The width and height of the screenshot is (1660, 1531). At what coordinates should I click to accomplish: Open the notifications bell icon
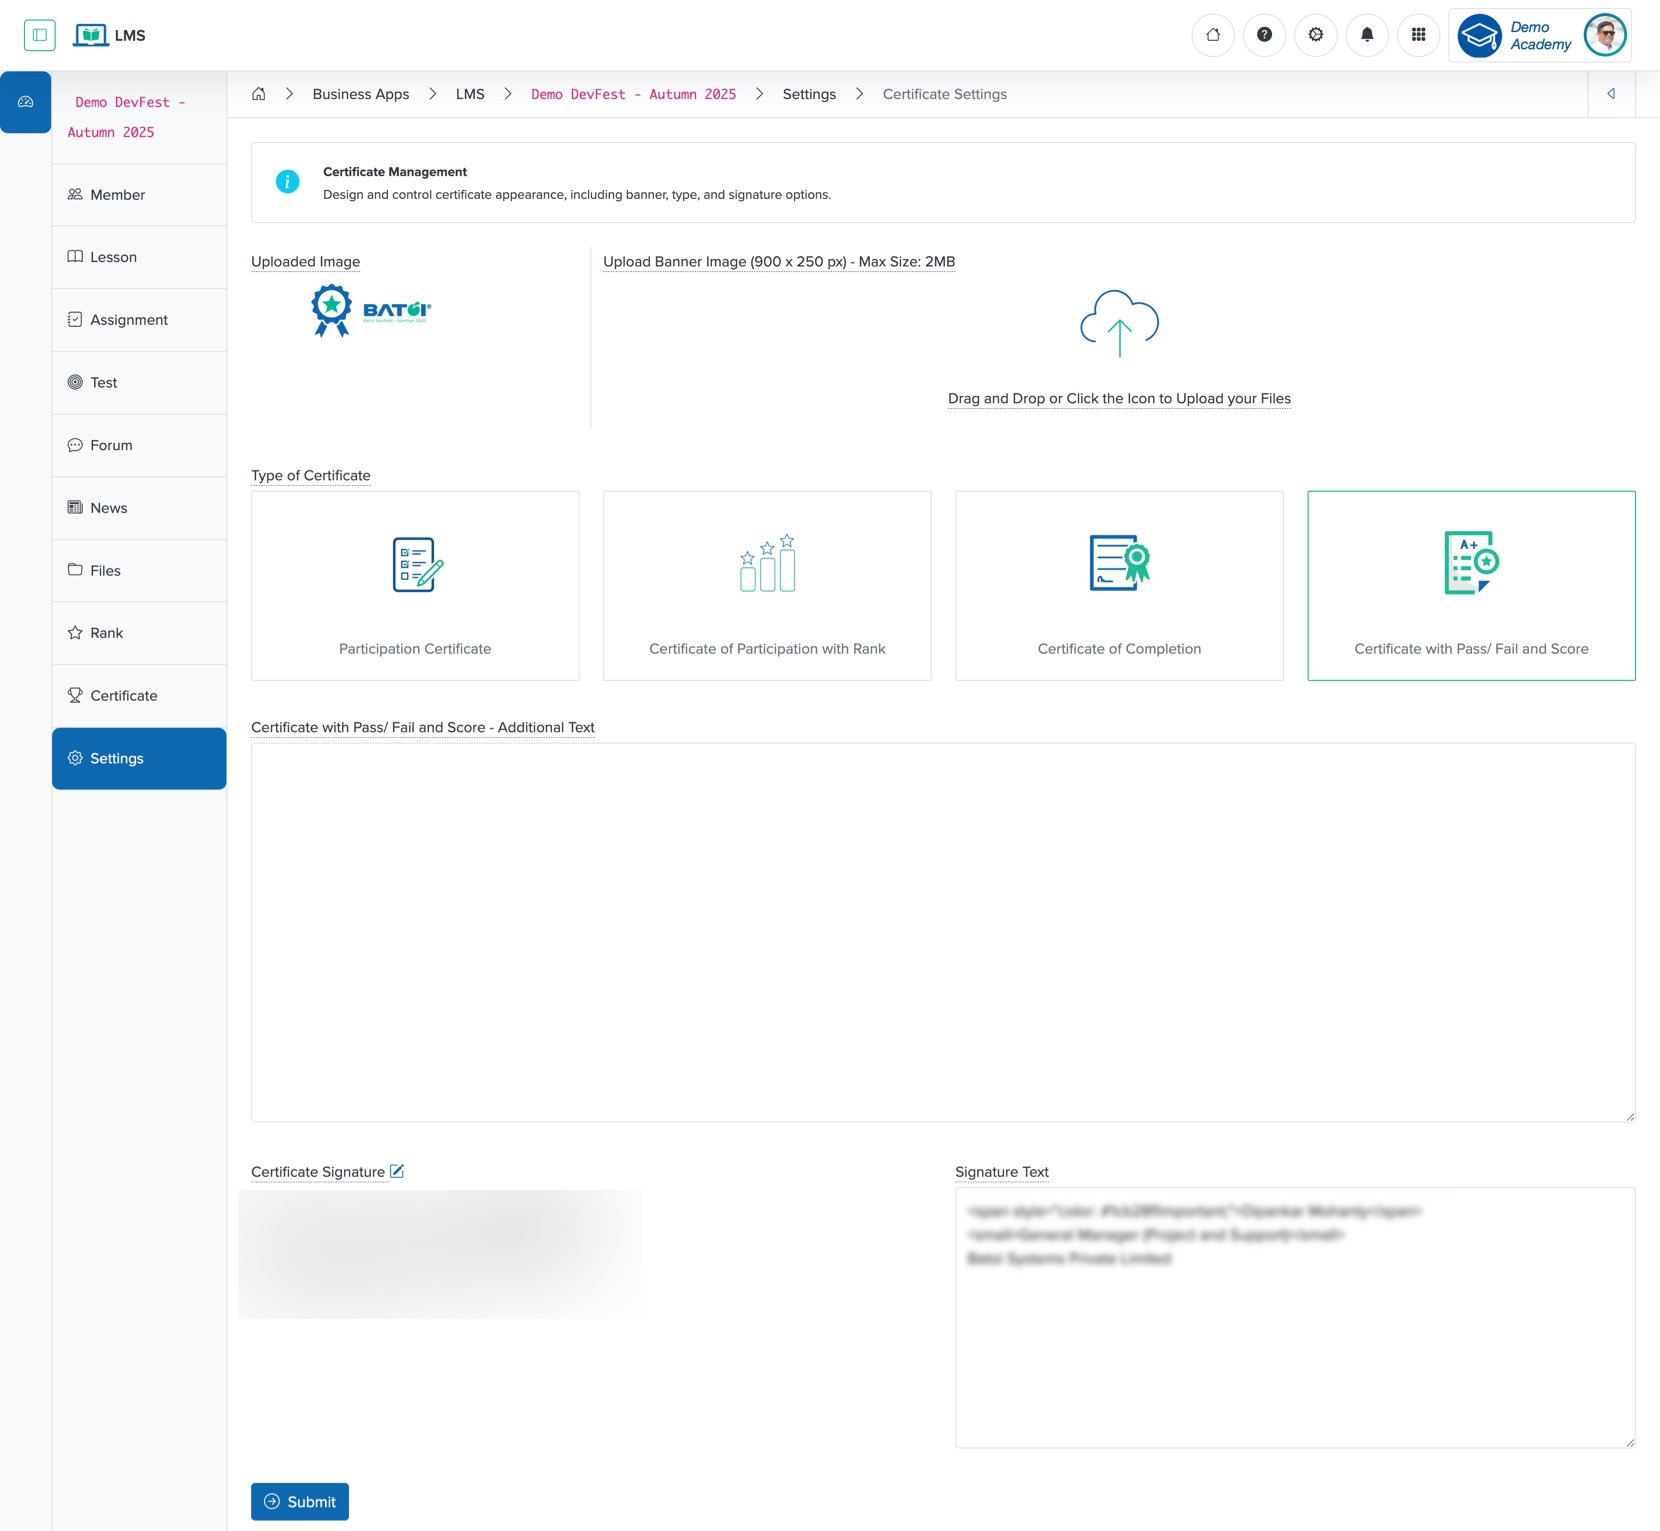[x=1367, y=35]
